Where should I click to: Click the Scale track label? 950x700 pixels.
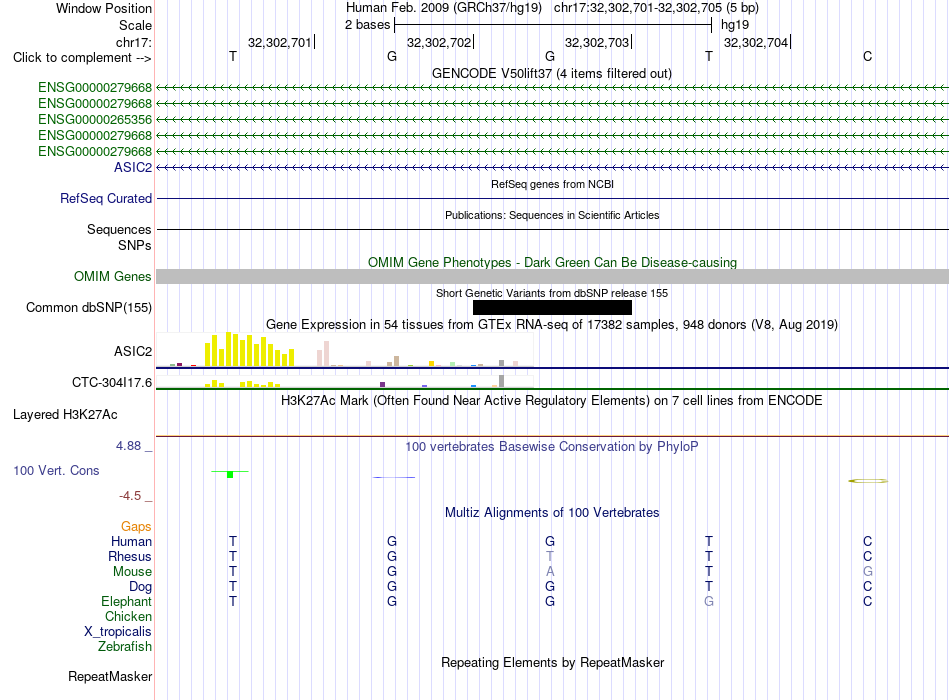click(135, 25)
